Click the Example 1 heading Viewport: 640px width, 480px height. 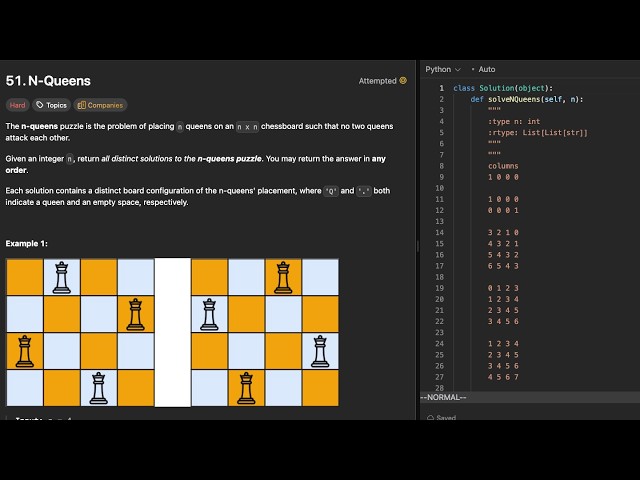pyautogui.click(x=27, y=244)
